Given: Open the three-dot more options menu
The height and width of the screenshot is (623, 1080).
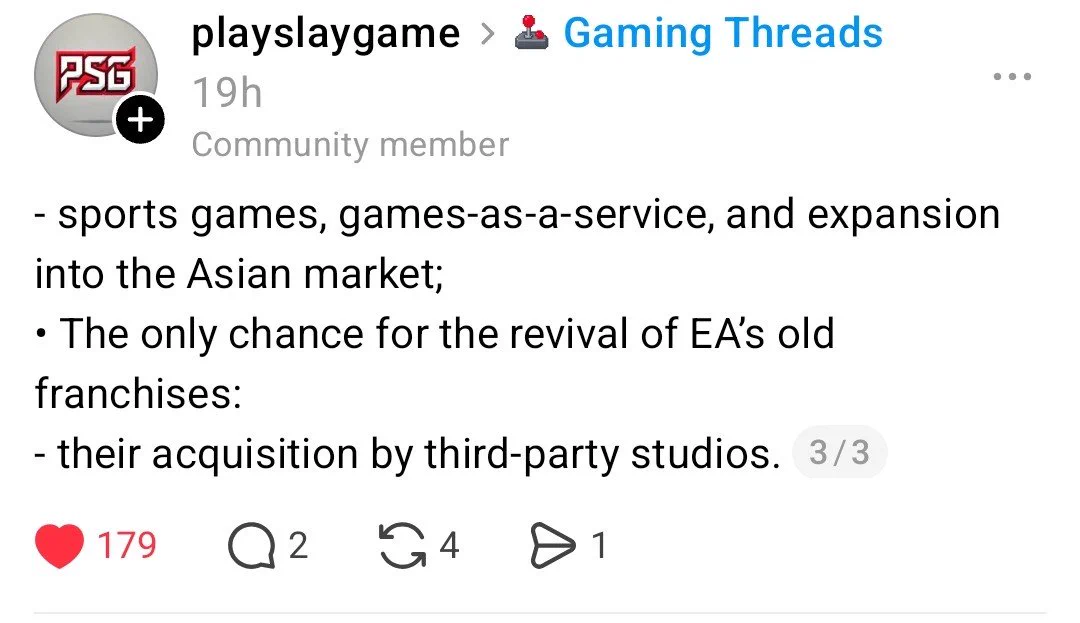Looking at the screenshot, I should [1012, 76].
